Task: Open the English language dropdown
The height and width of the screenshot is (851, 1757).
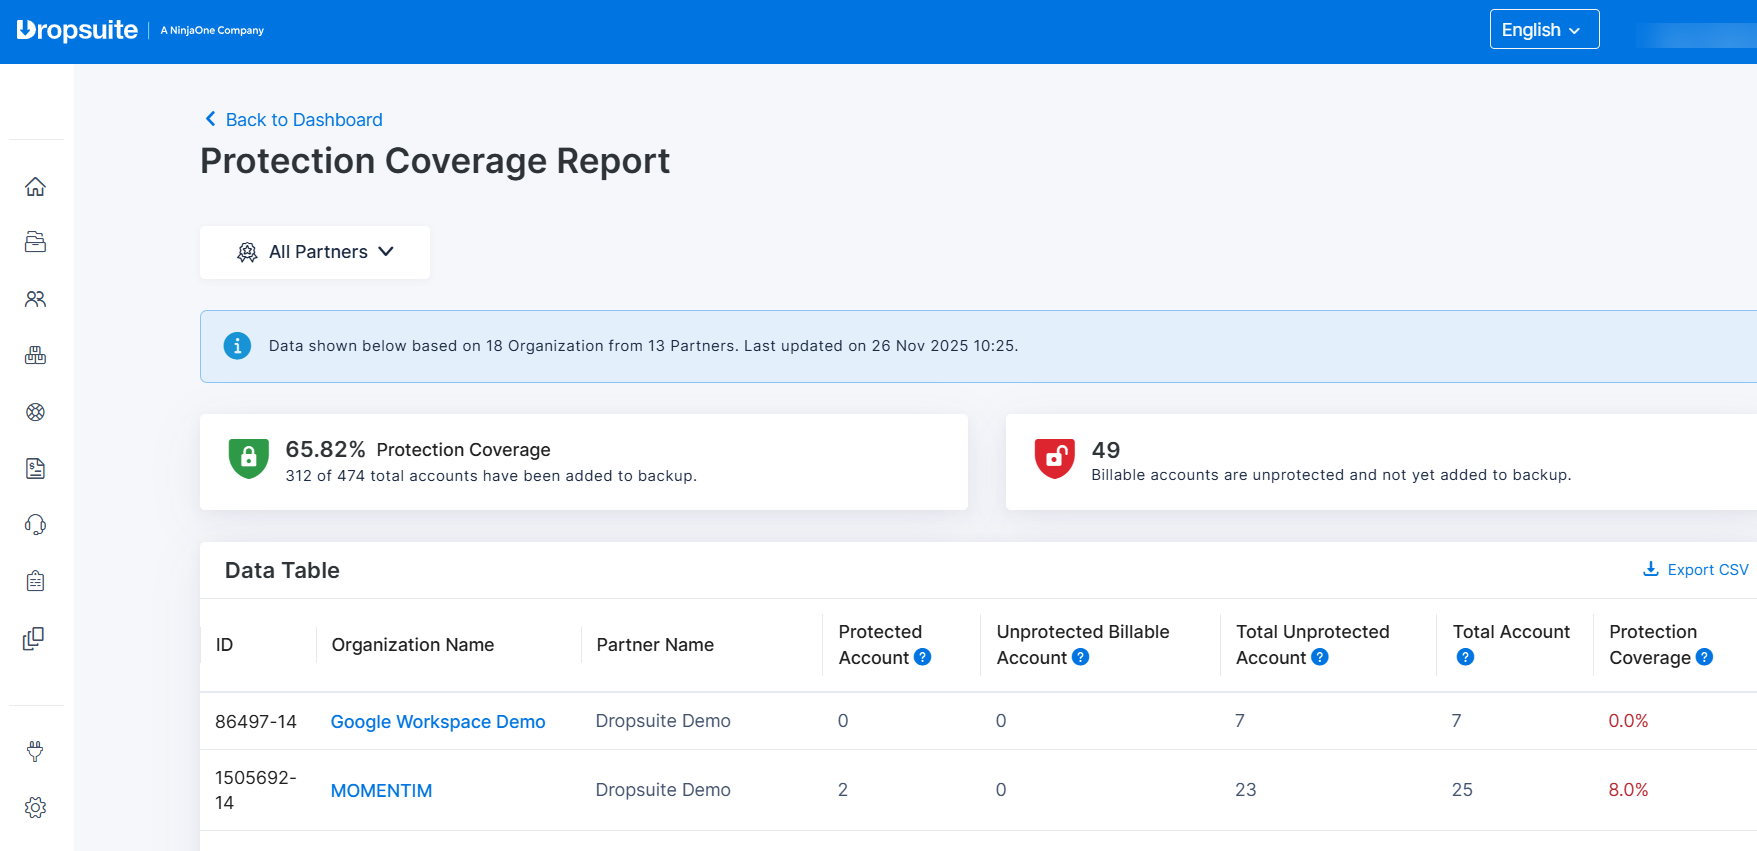Action: [1543, 30]
